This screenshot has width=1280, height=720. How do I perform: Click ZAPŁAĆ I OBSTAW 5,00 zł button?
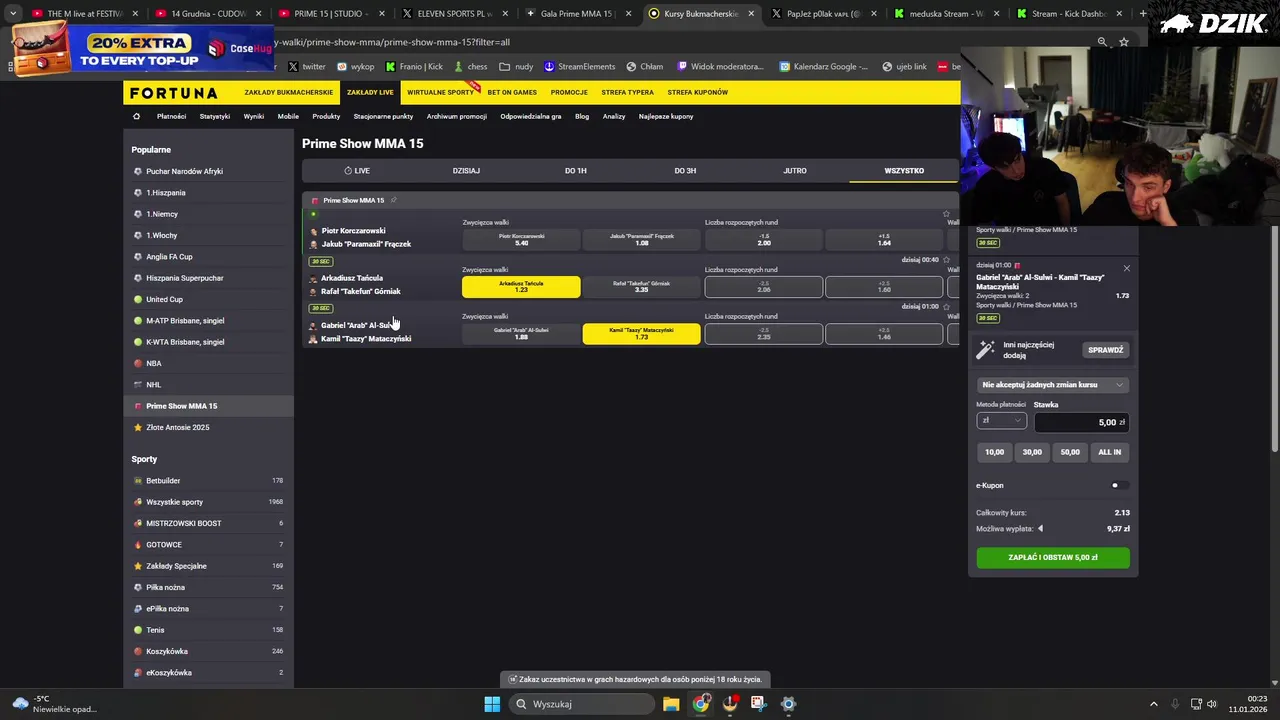pos(1053,558)
